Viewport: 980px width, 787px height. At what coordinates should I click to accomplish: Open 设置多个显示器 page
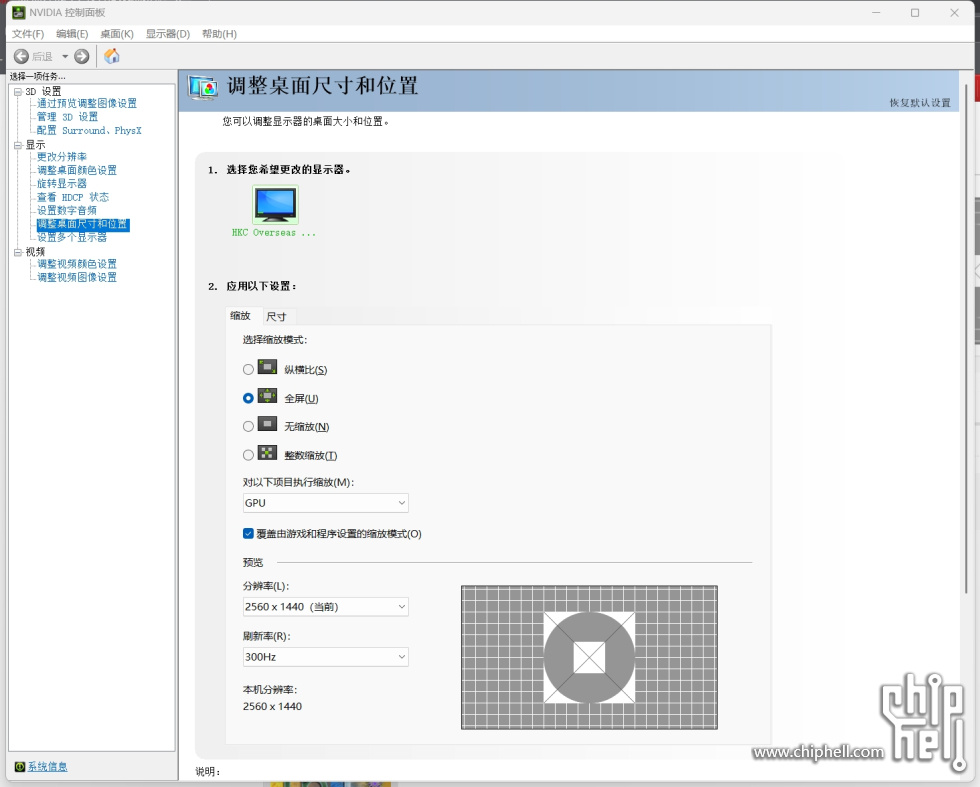[x=72, y=238]
